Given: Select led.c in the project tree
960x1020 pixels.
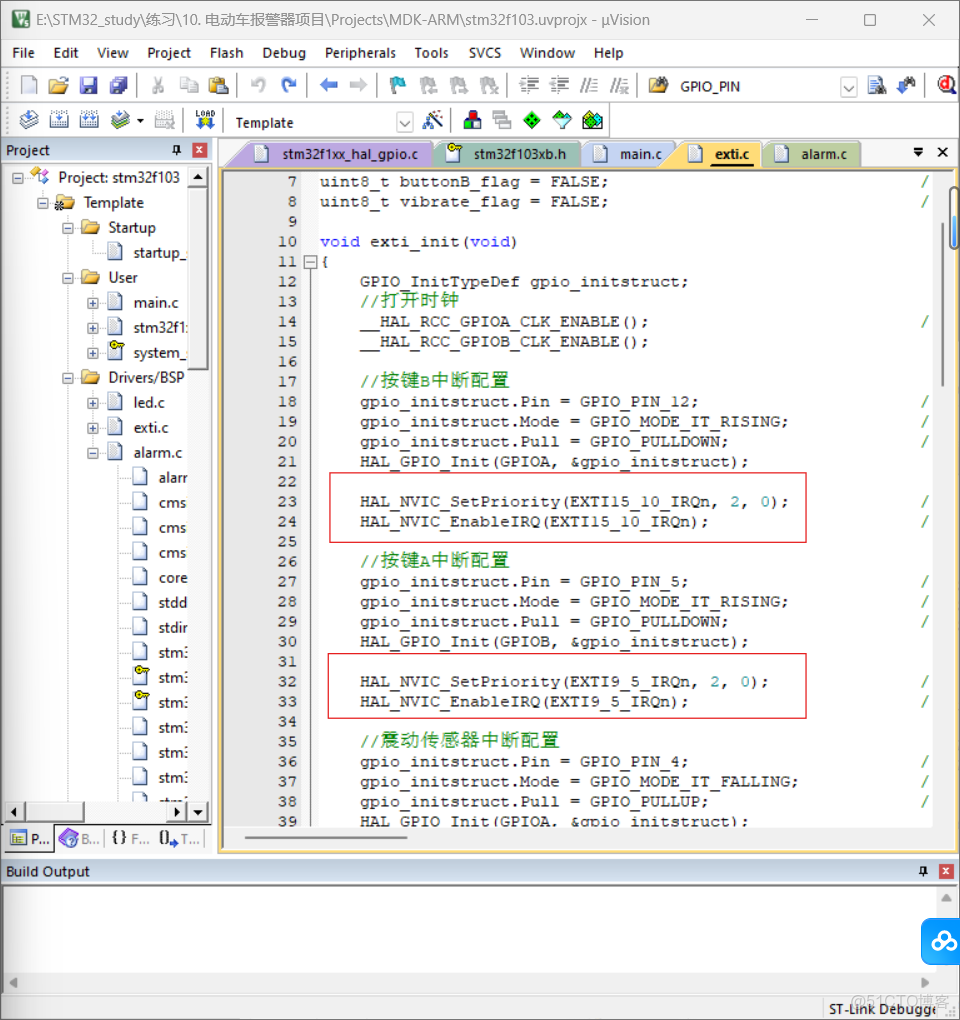Looking at the screenshot, I should (x=149, y=402).
